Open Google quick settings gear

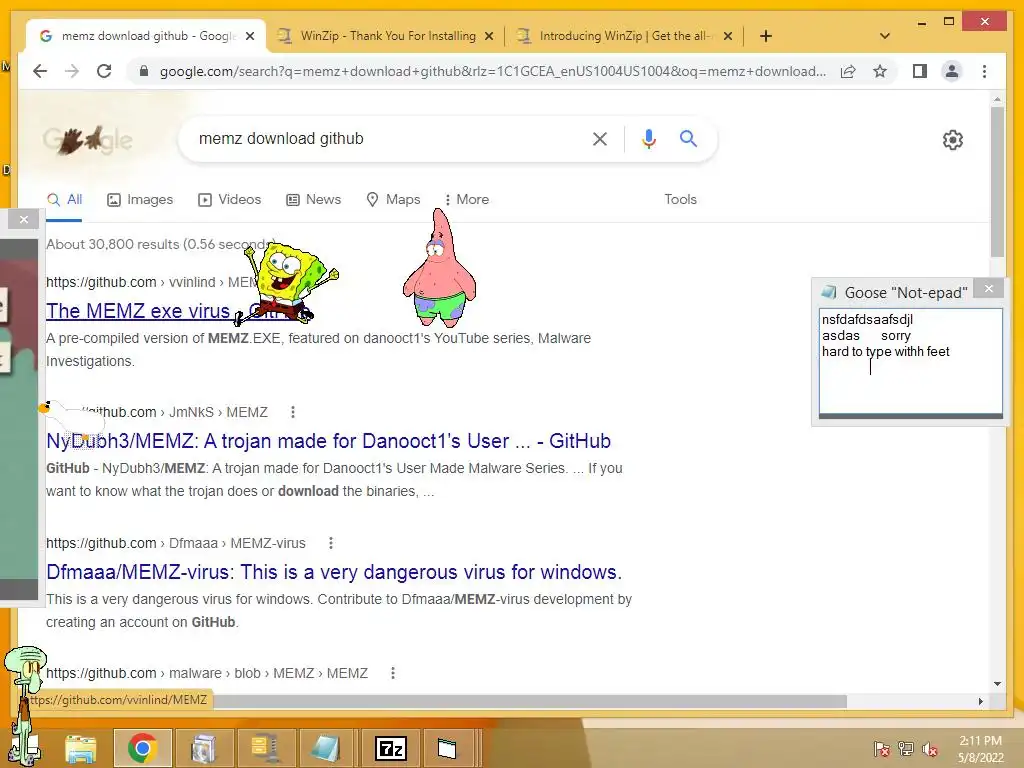click(952, 140)
